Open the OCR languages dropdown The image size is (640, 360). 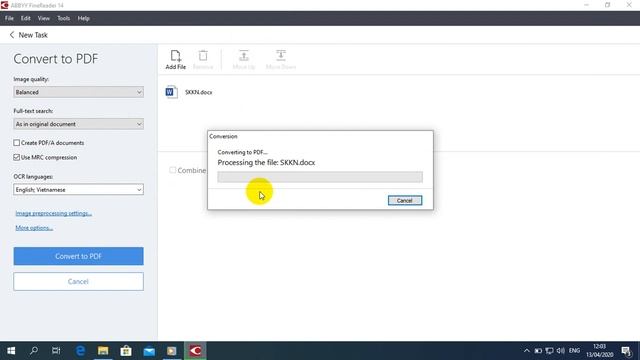click(78, 190)
